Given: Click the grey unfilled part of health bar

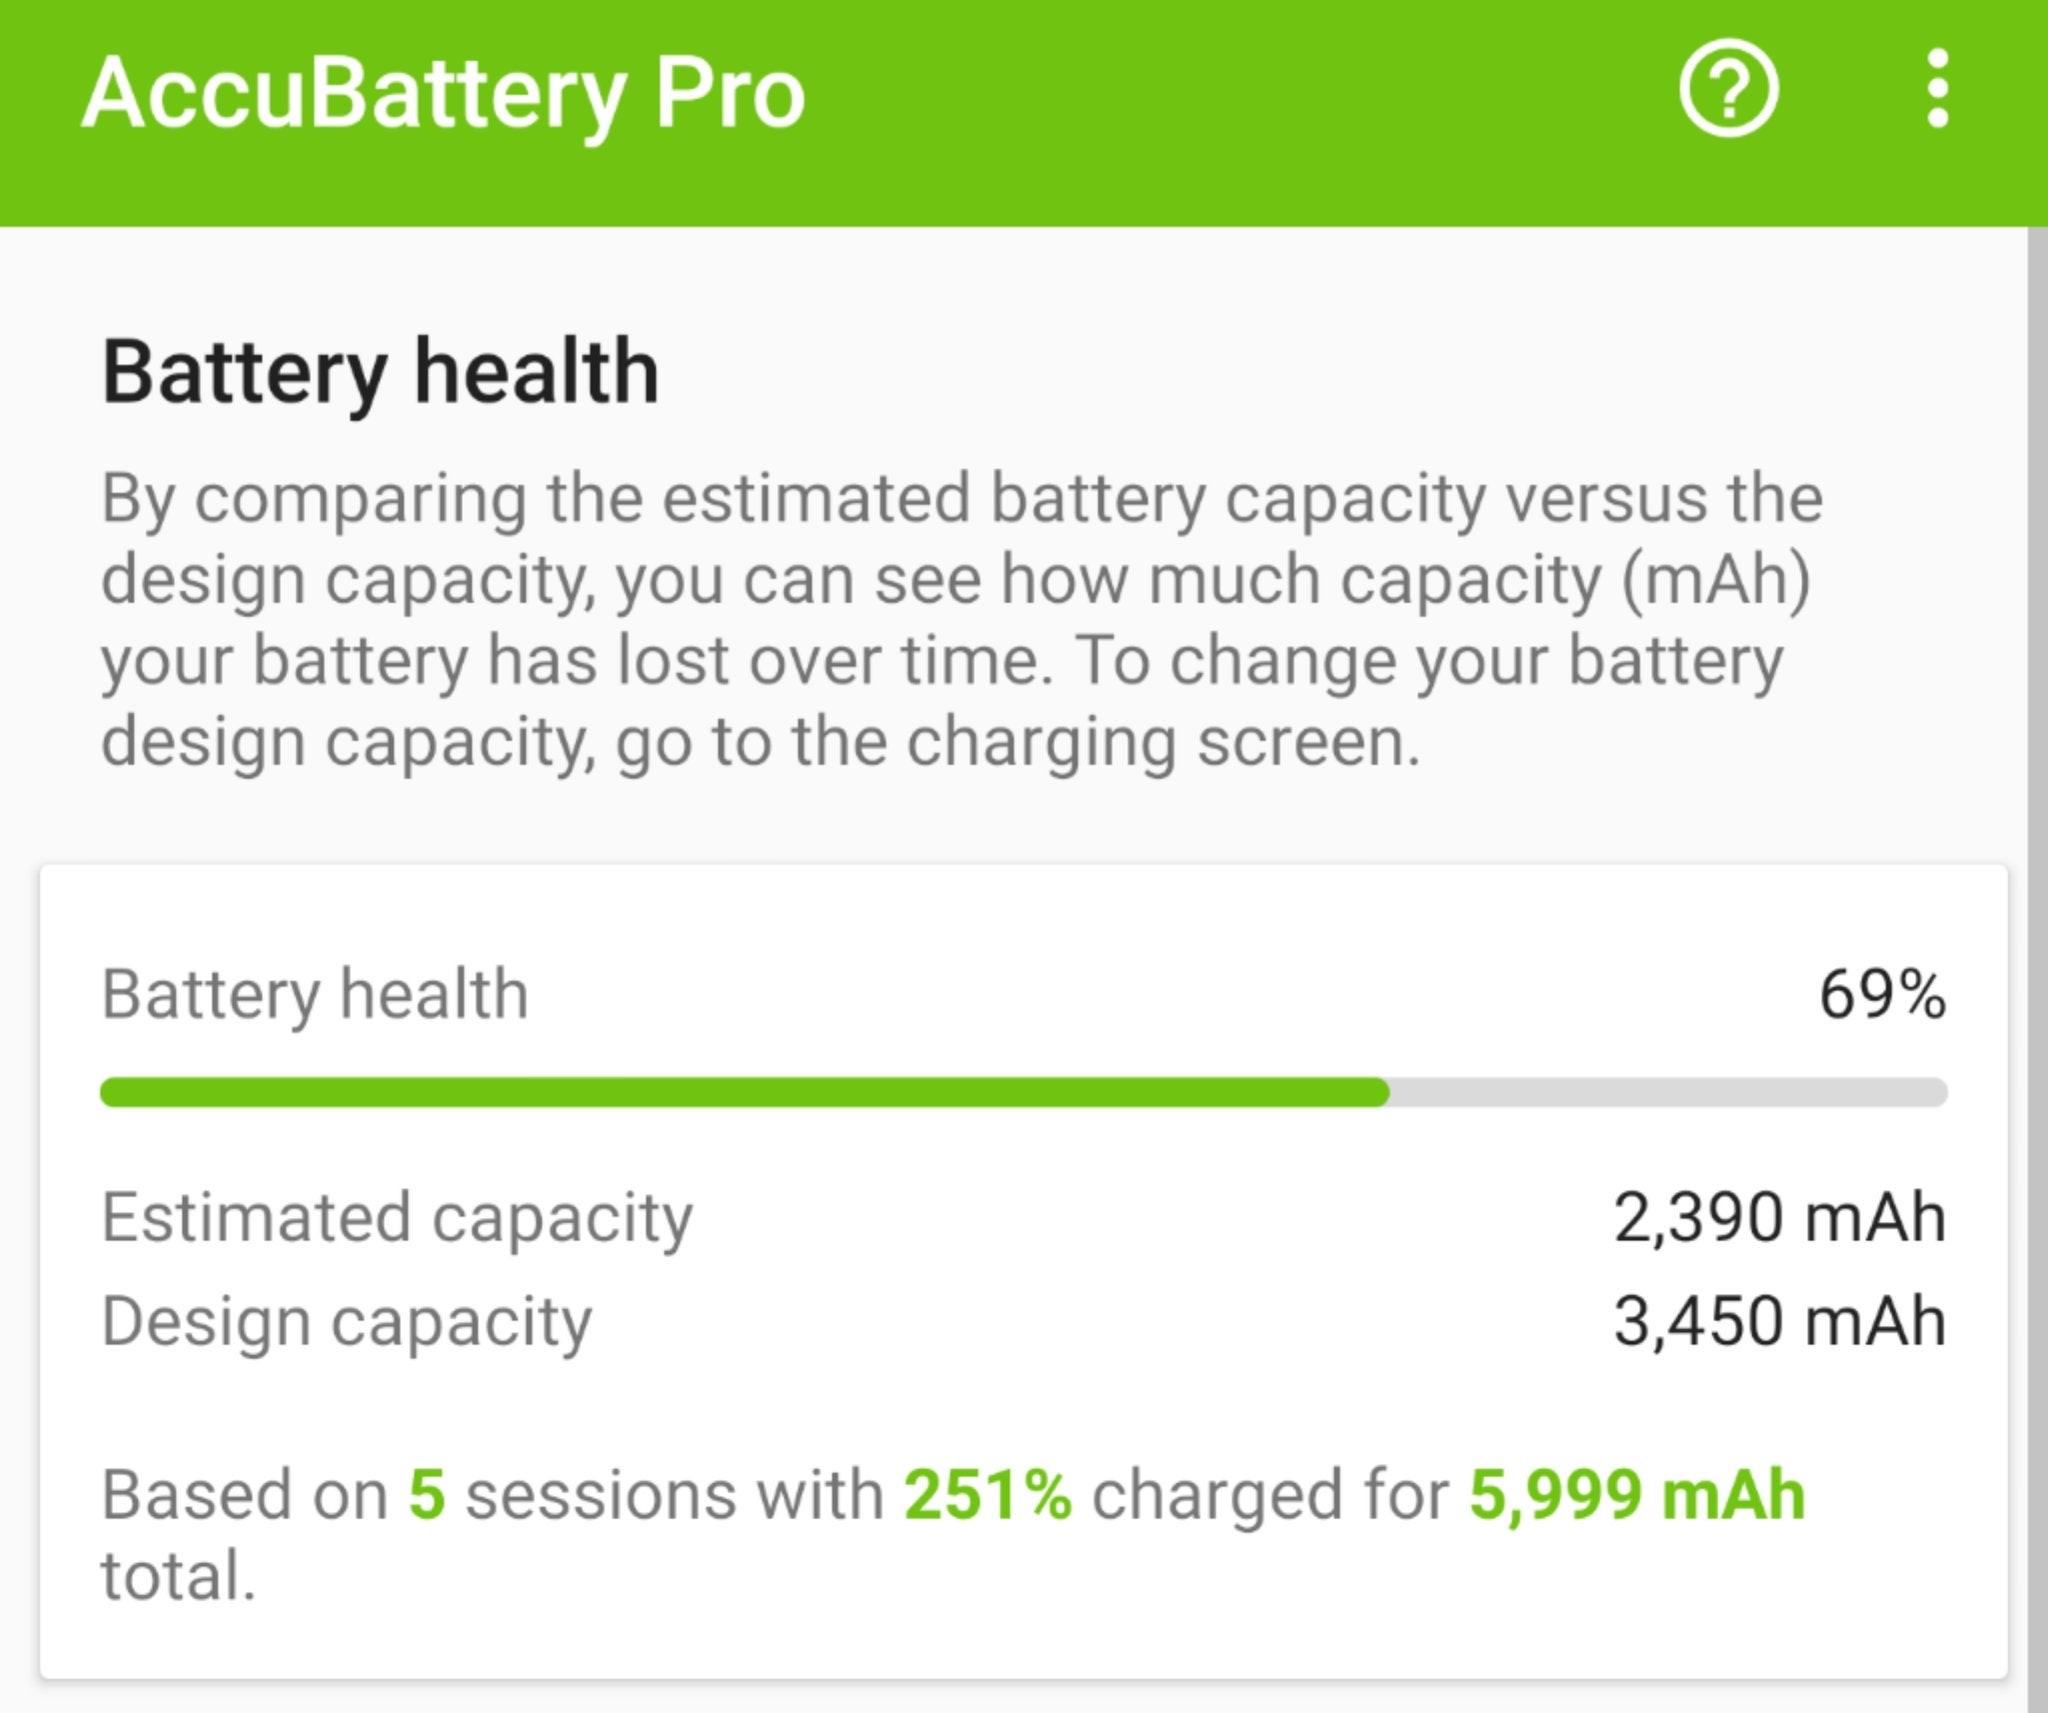Looking at the screenshot, I should tap(1668, 1092).
